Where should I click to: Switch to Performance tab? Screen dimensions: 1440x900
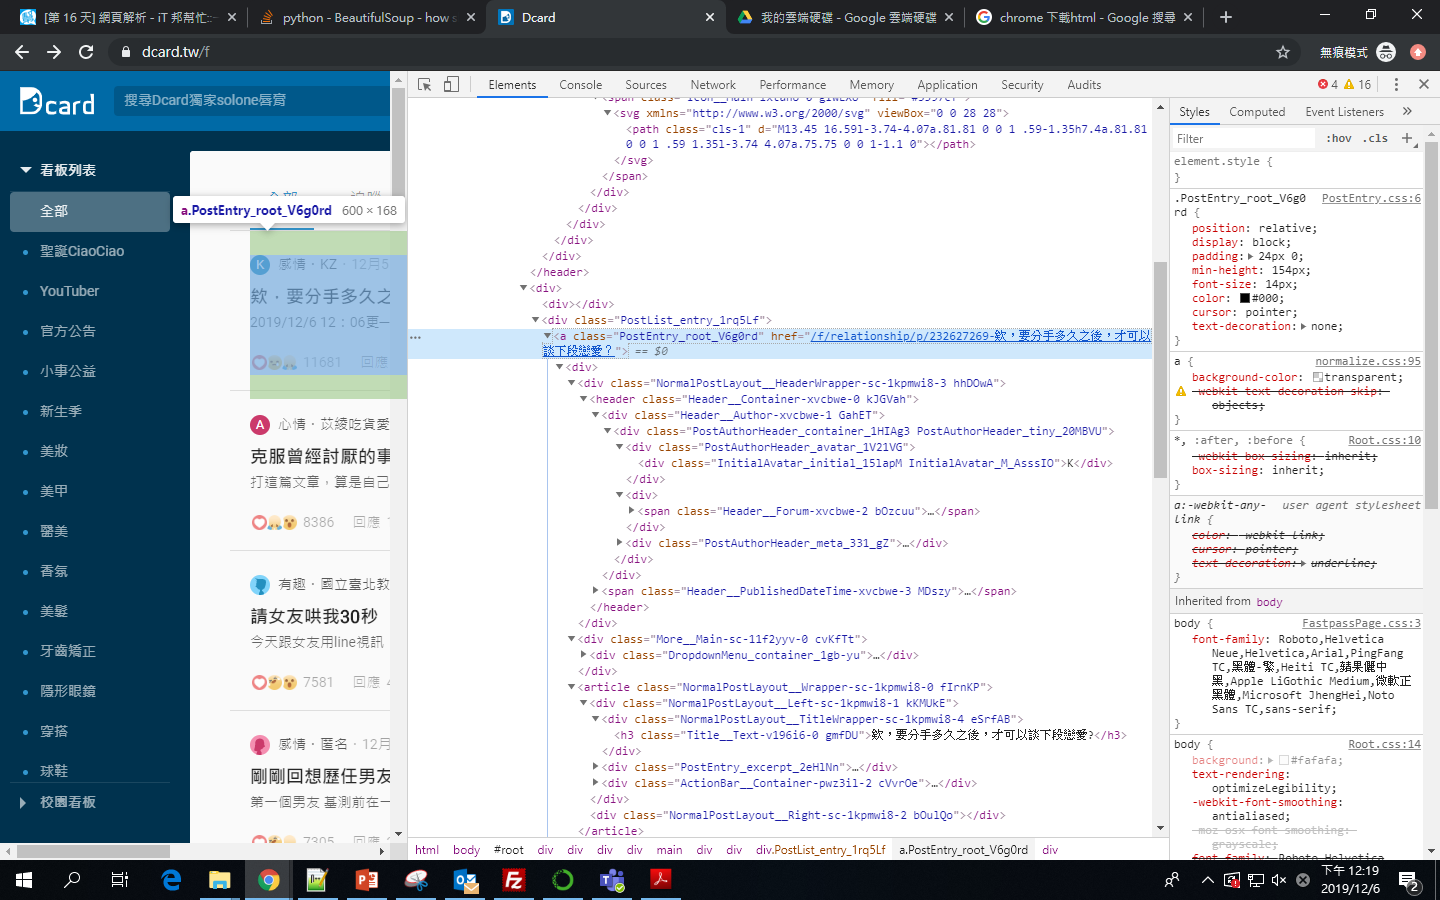pyautogui.click(x=793, y=85)
